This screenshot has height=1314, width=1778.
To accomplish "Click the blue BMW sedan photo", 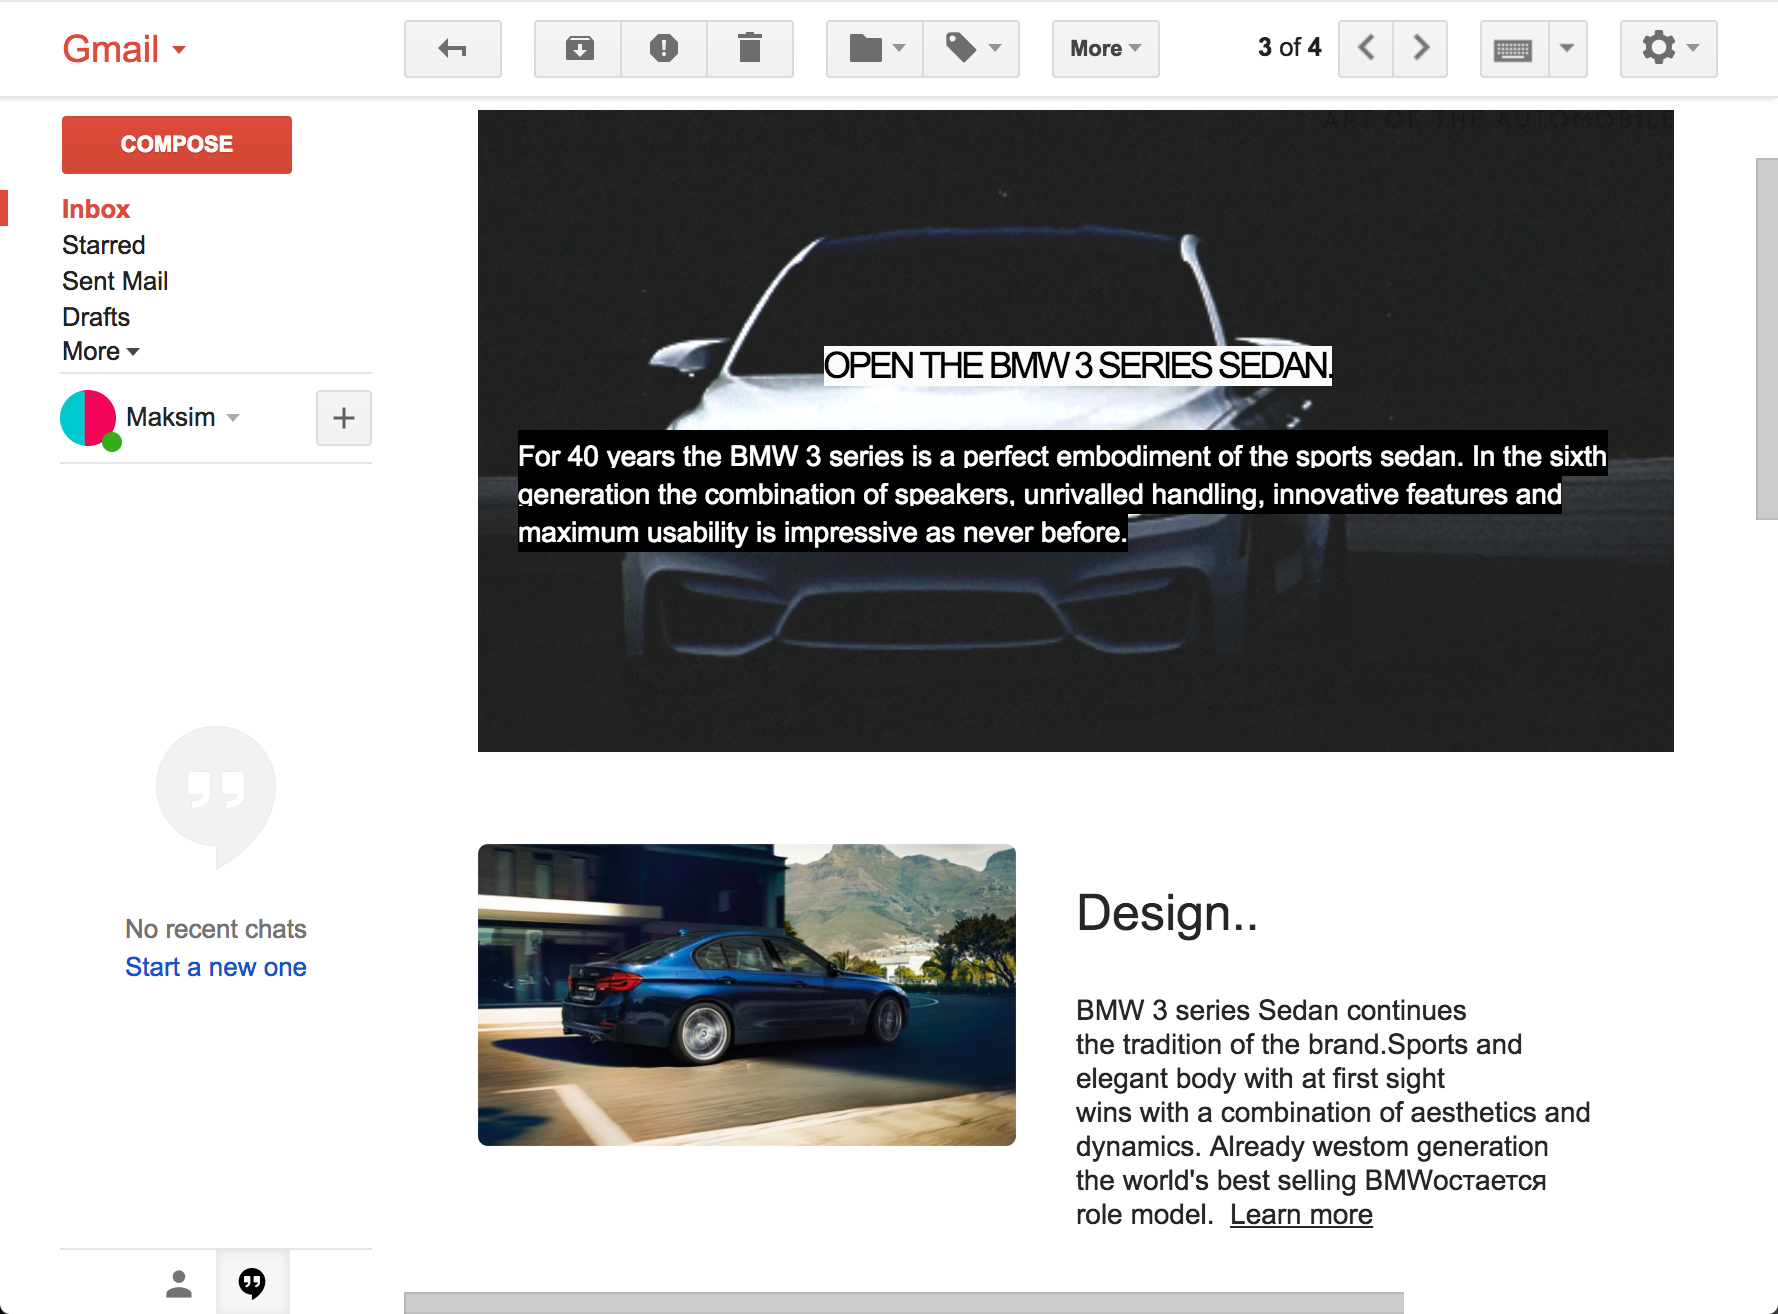I will pyautogui.click(x=747, y=995).
